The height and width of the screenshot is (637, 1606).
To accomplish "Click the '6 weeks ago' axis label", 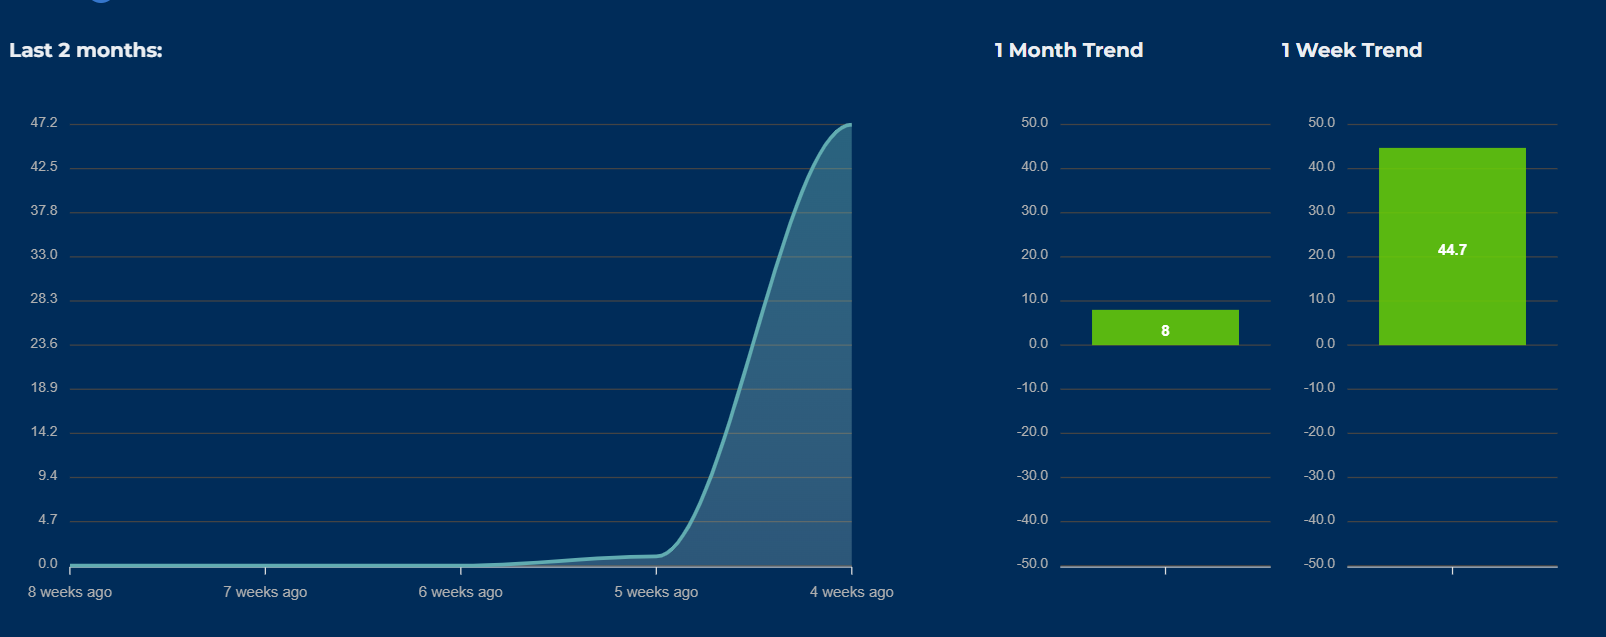I will (460, 592).
